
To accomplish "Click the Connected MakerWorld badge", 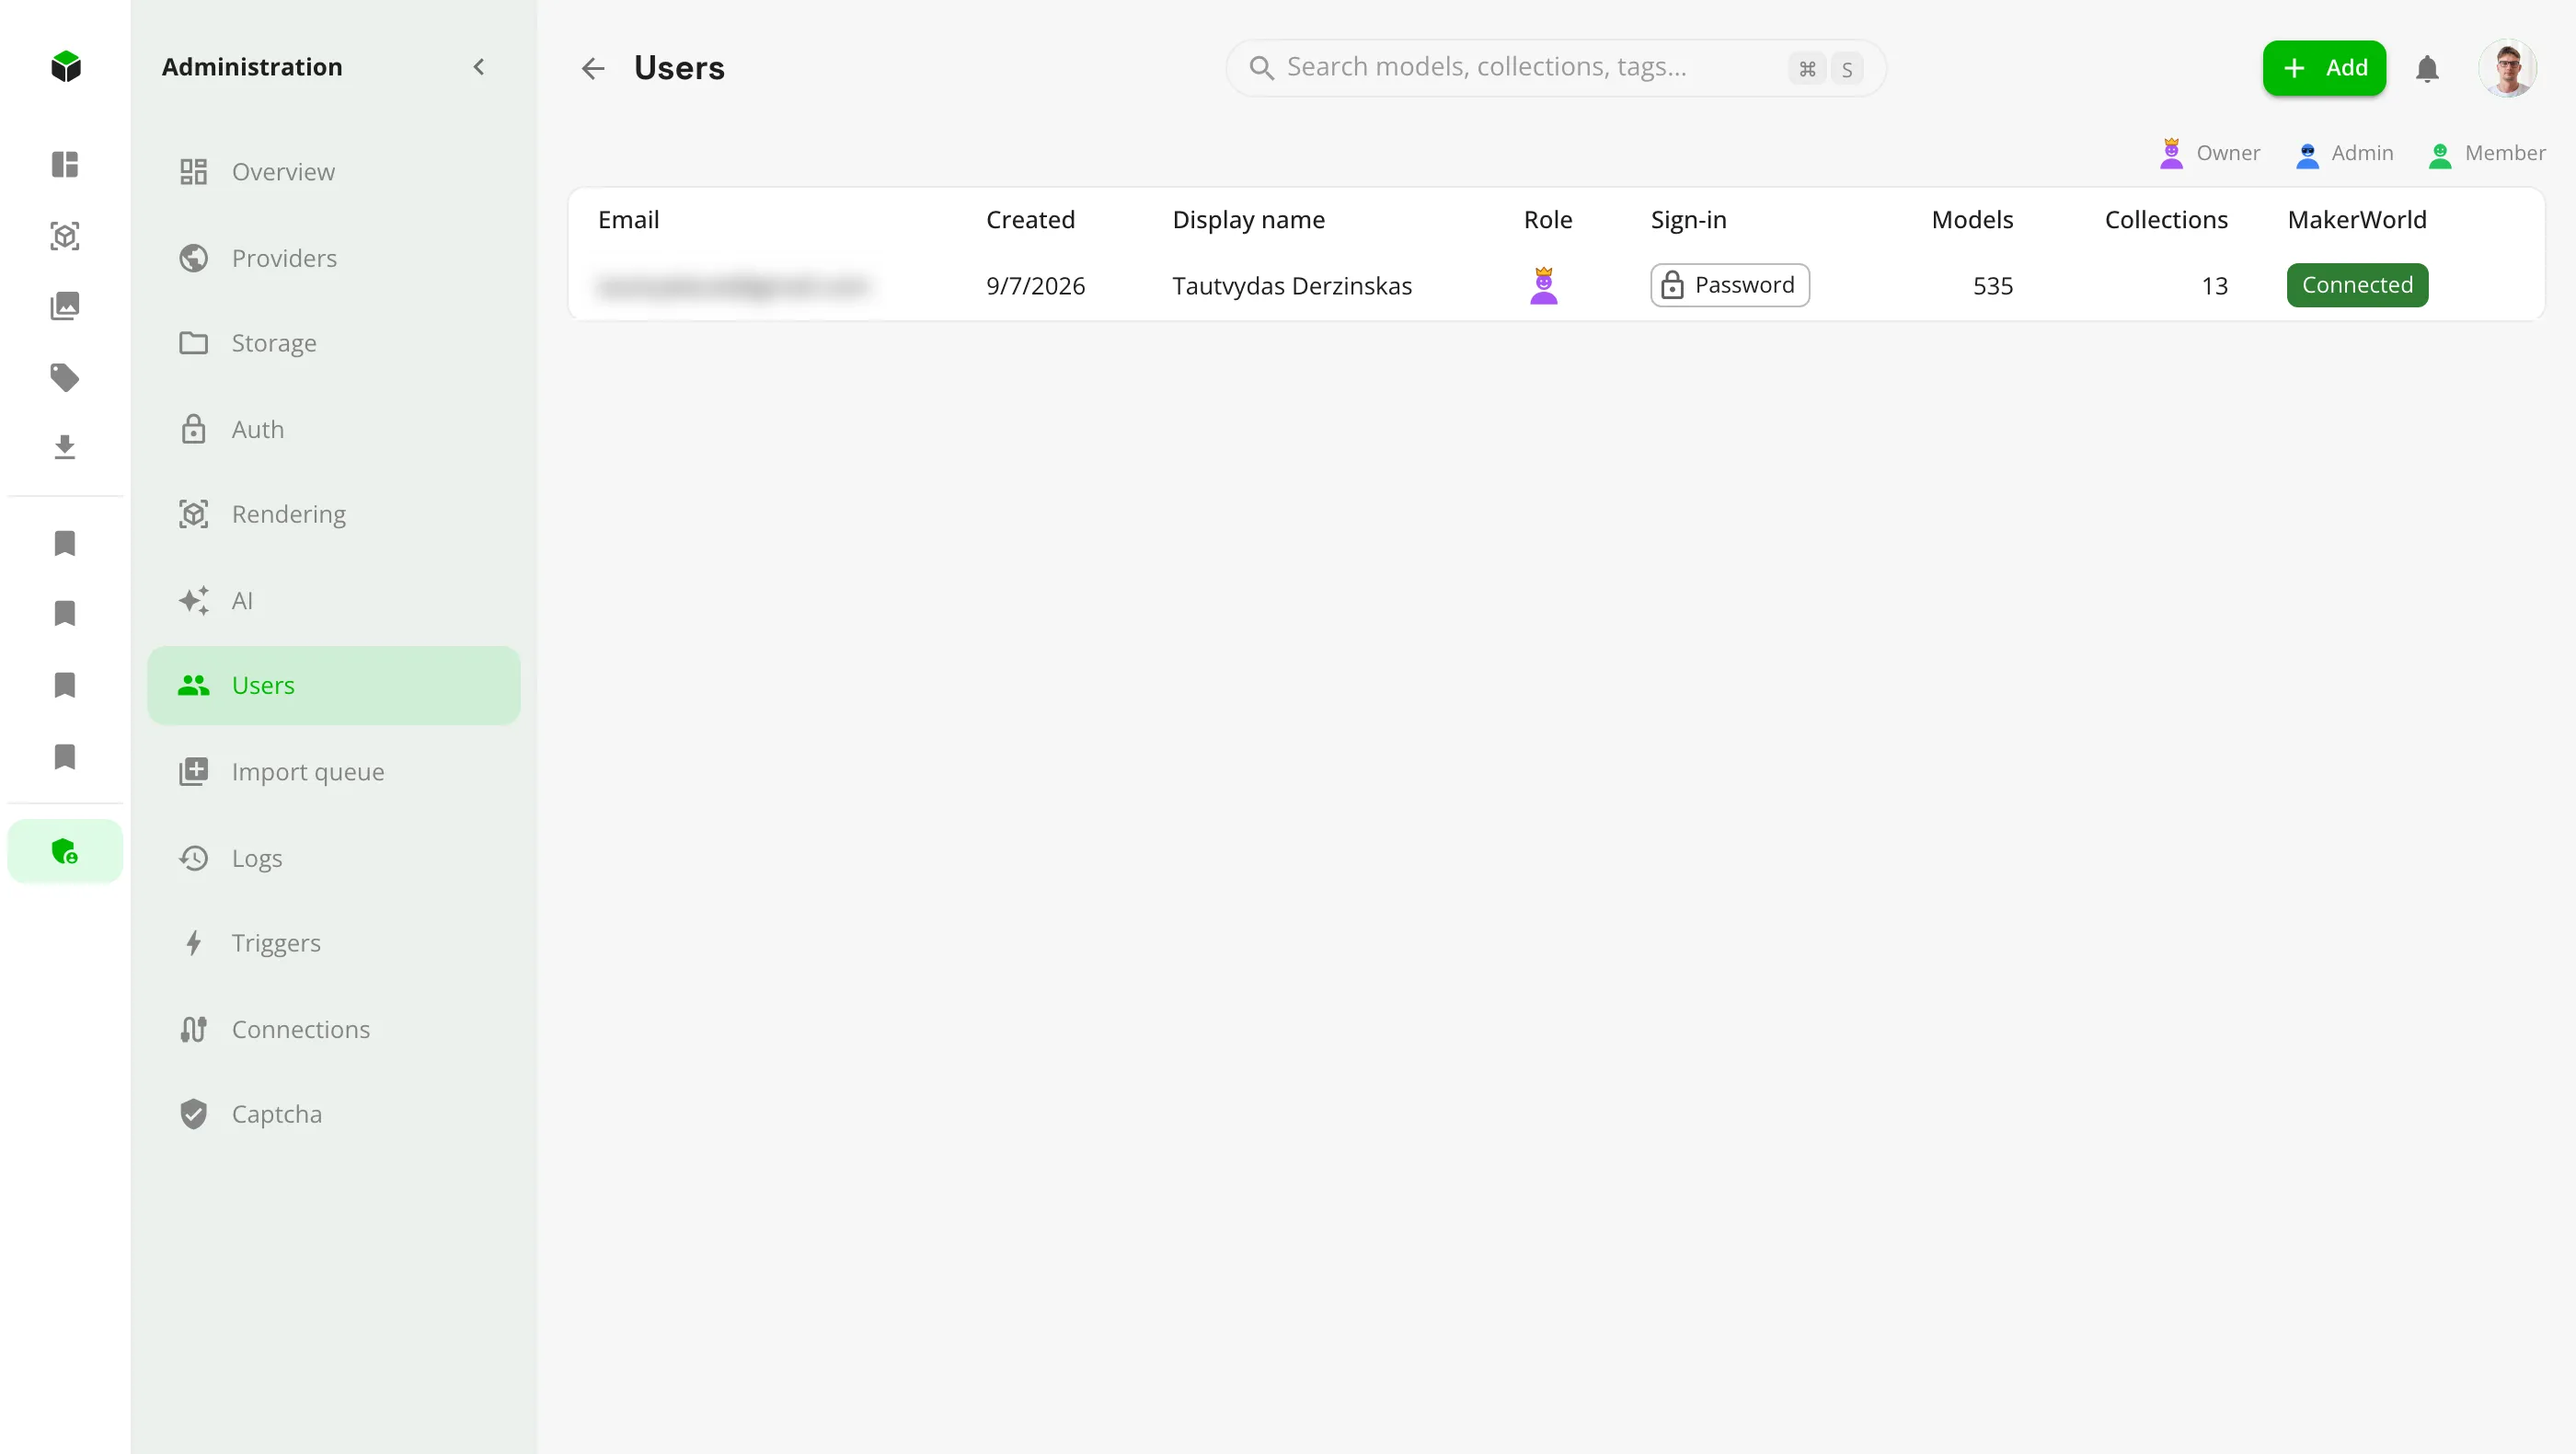I will pyautogui.click(x=2357, y=285).
